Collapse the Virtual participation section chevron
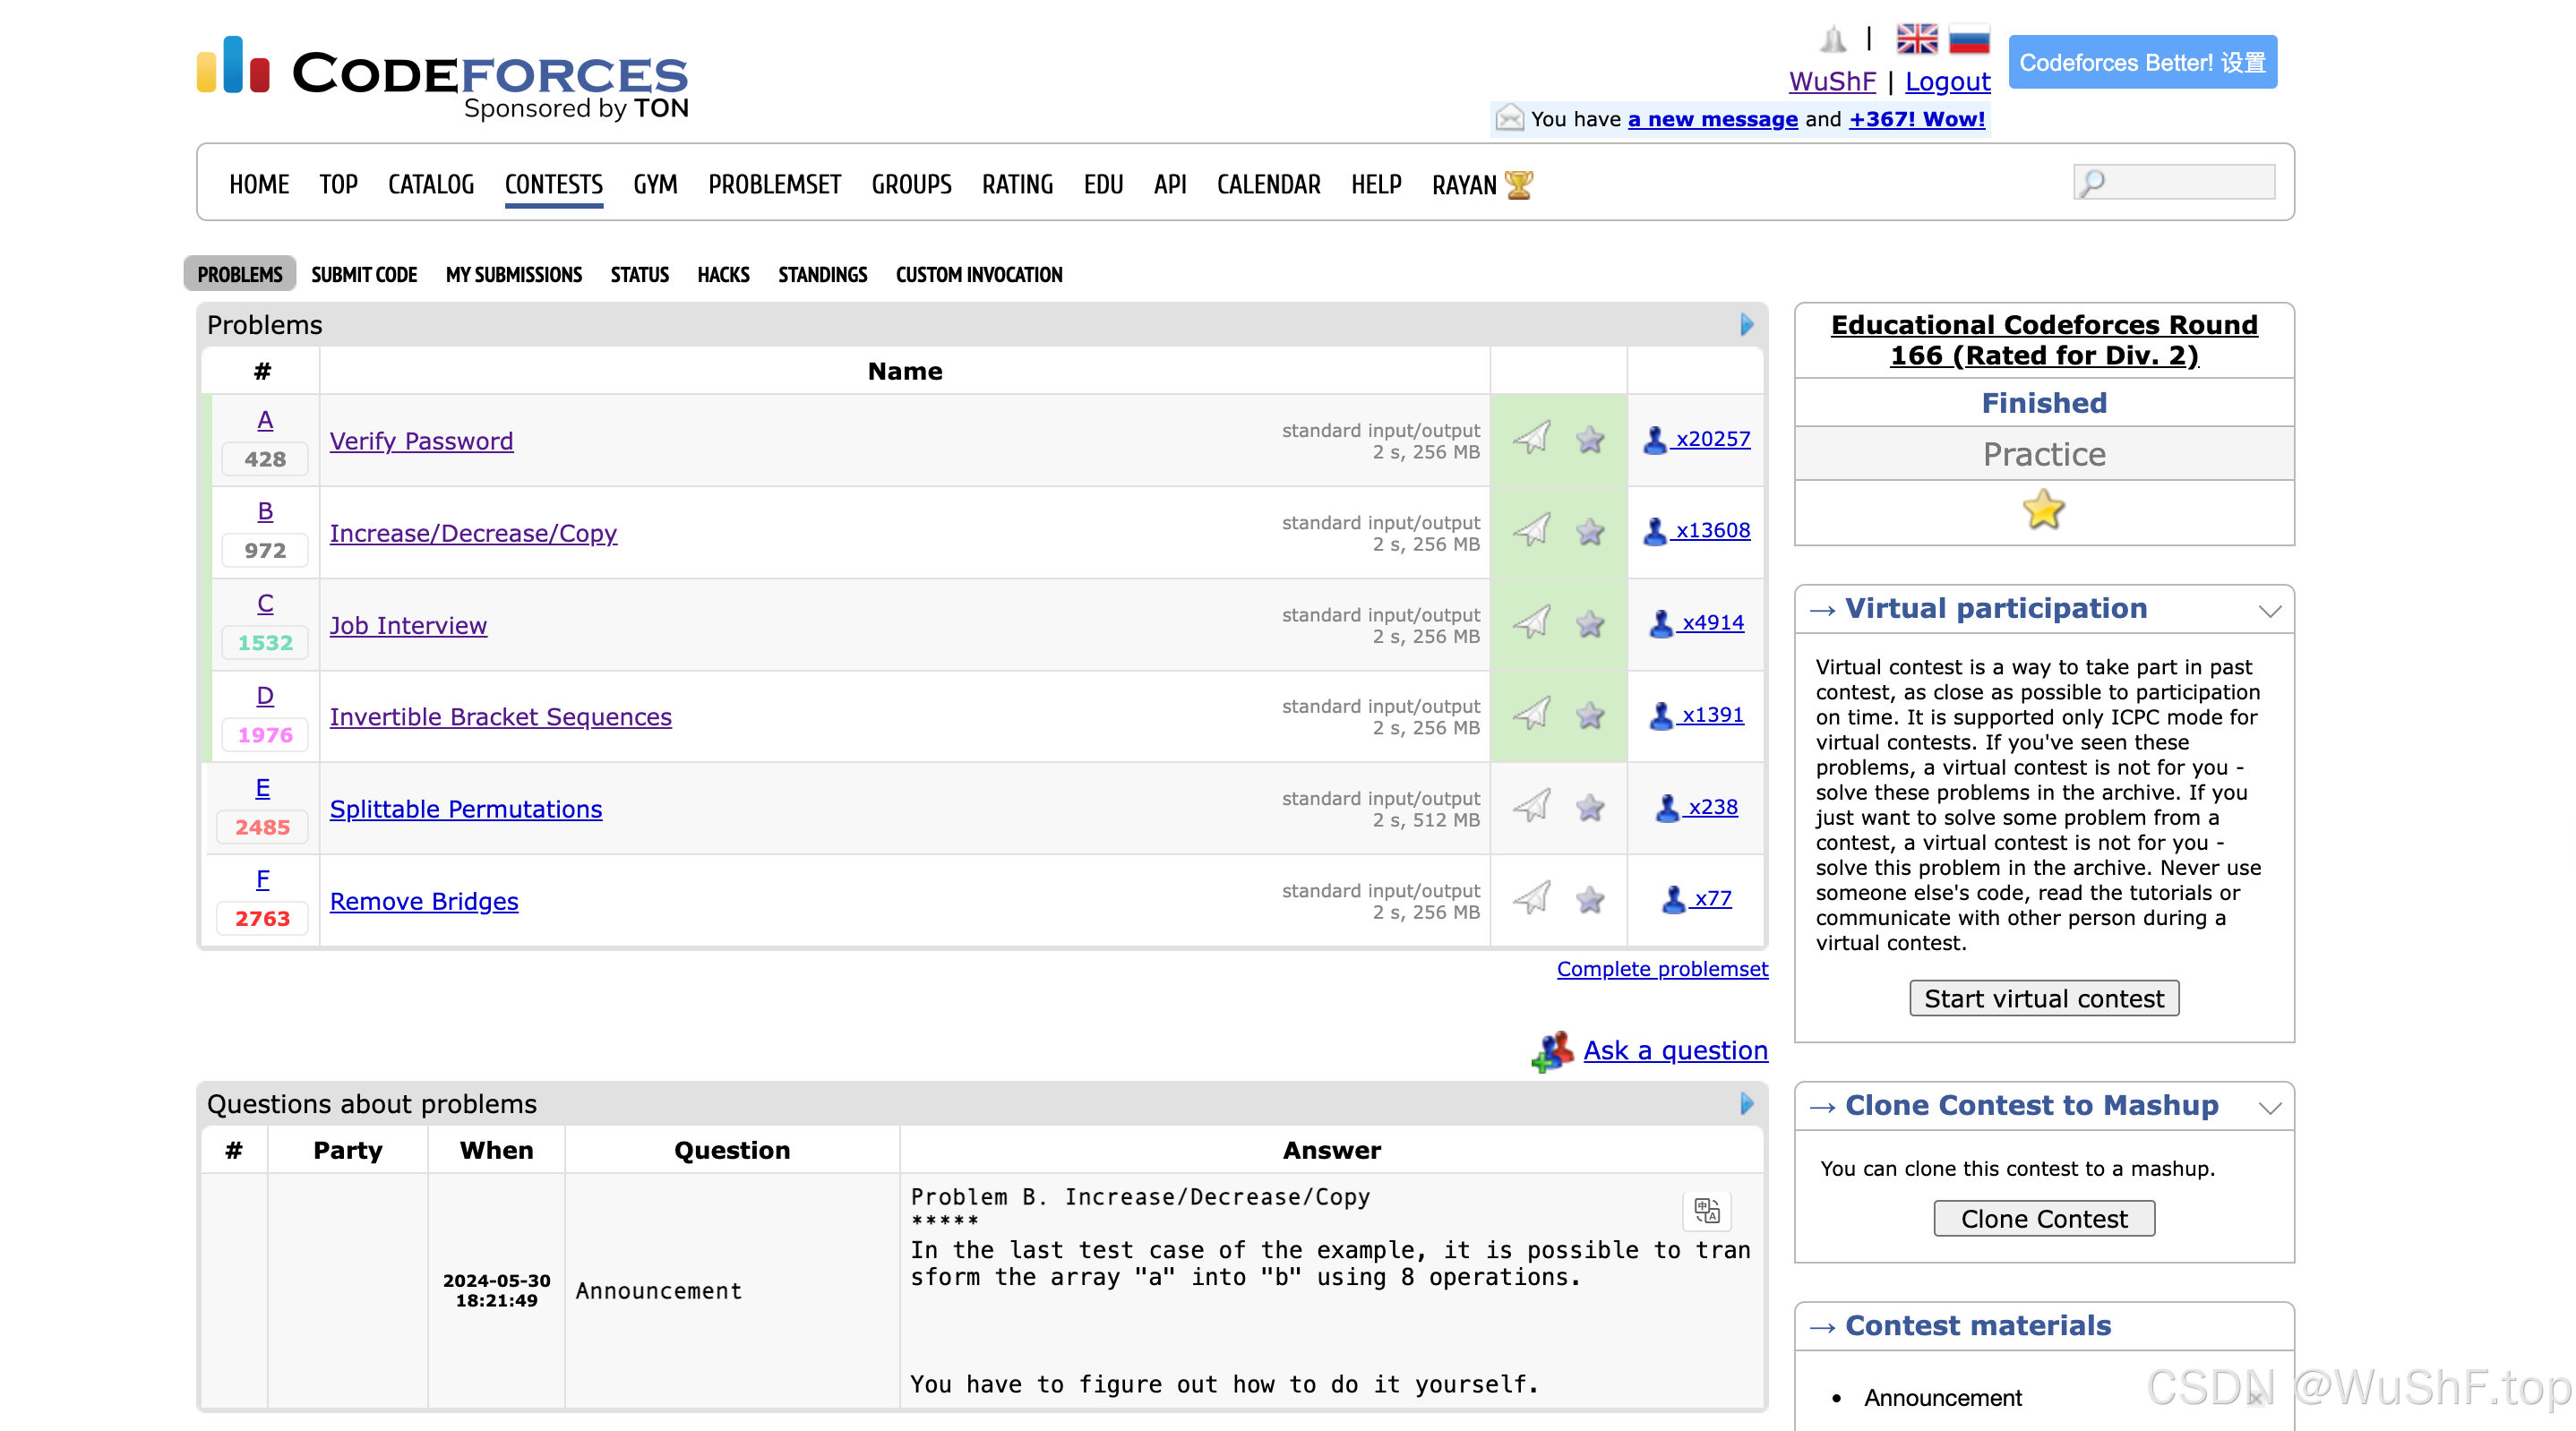 tap(2270, 610)
